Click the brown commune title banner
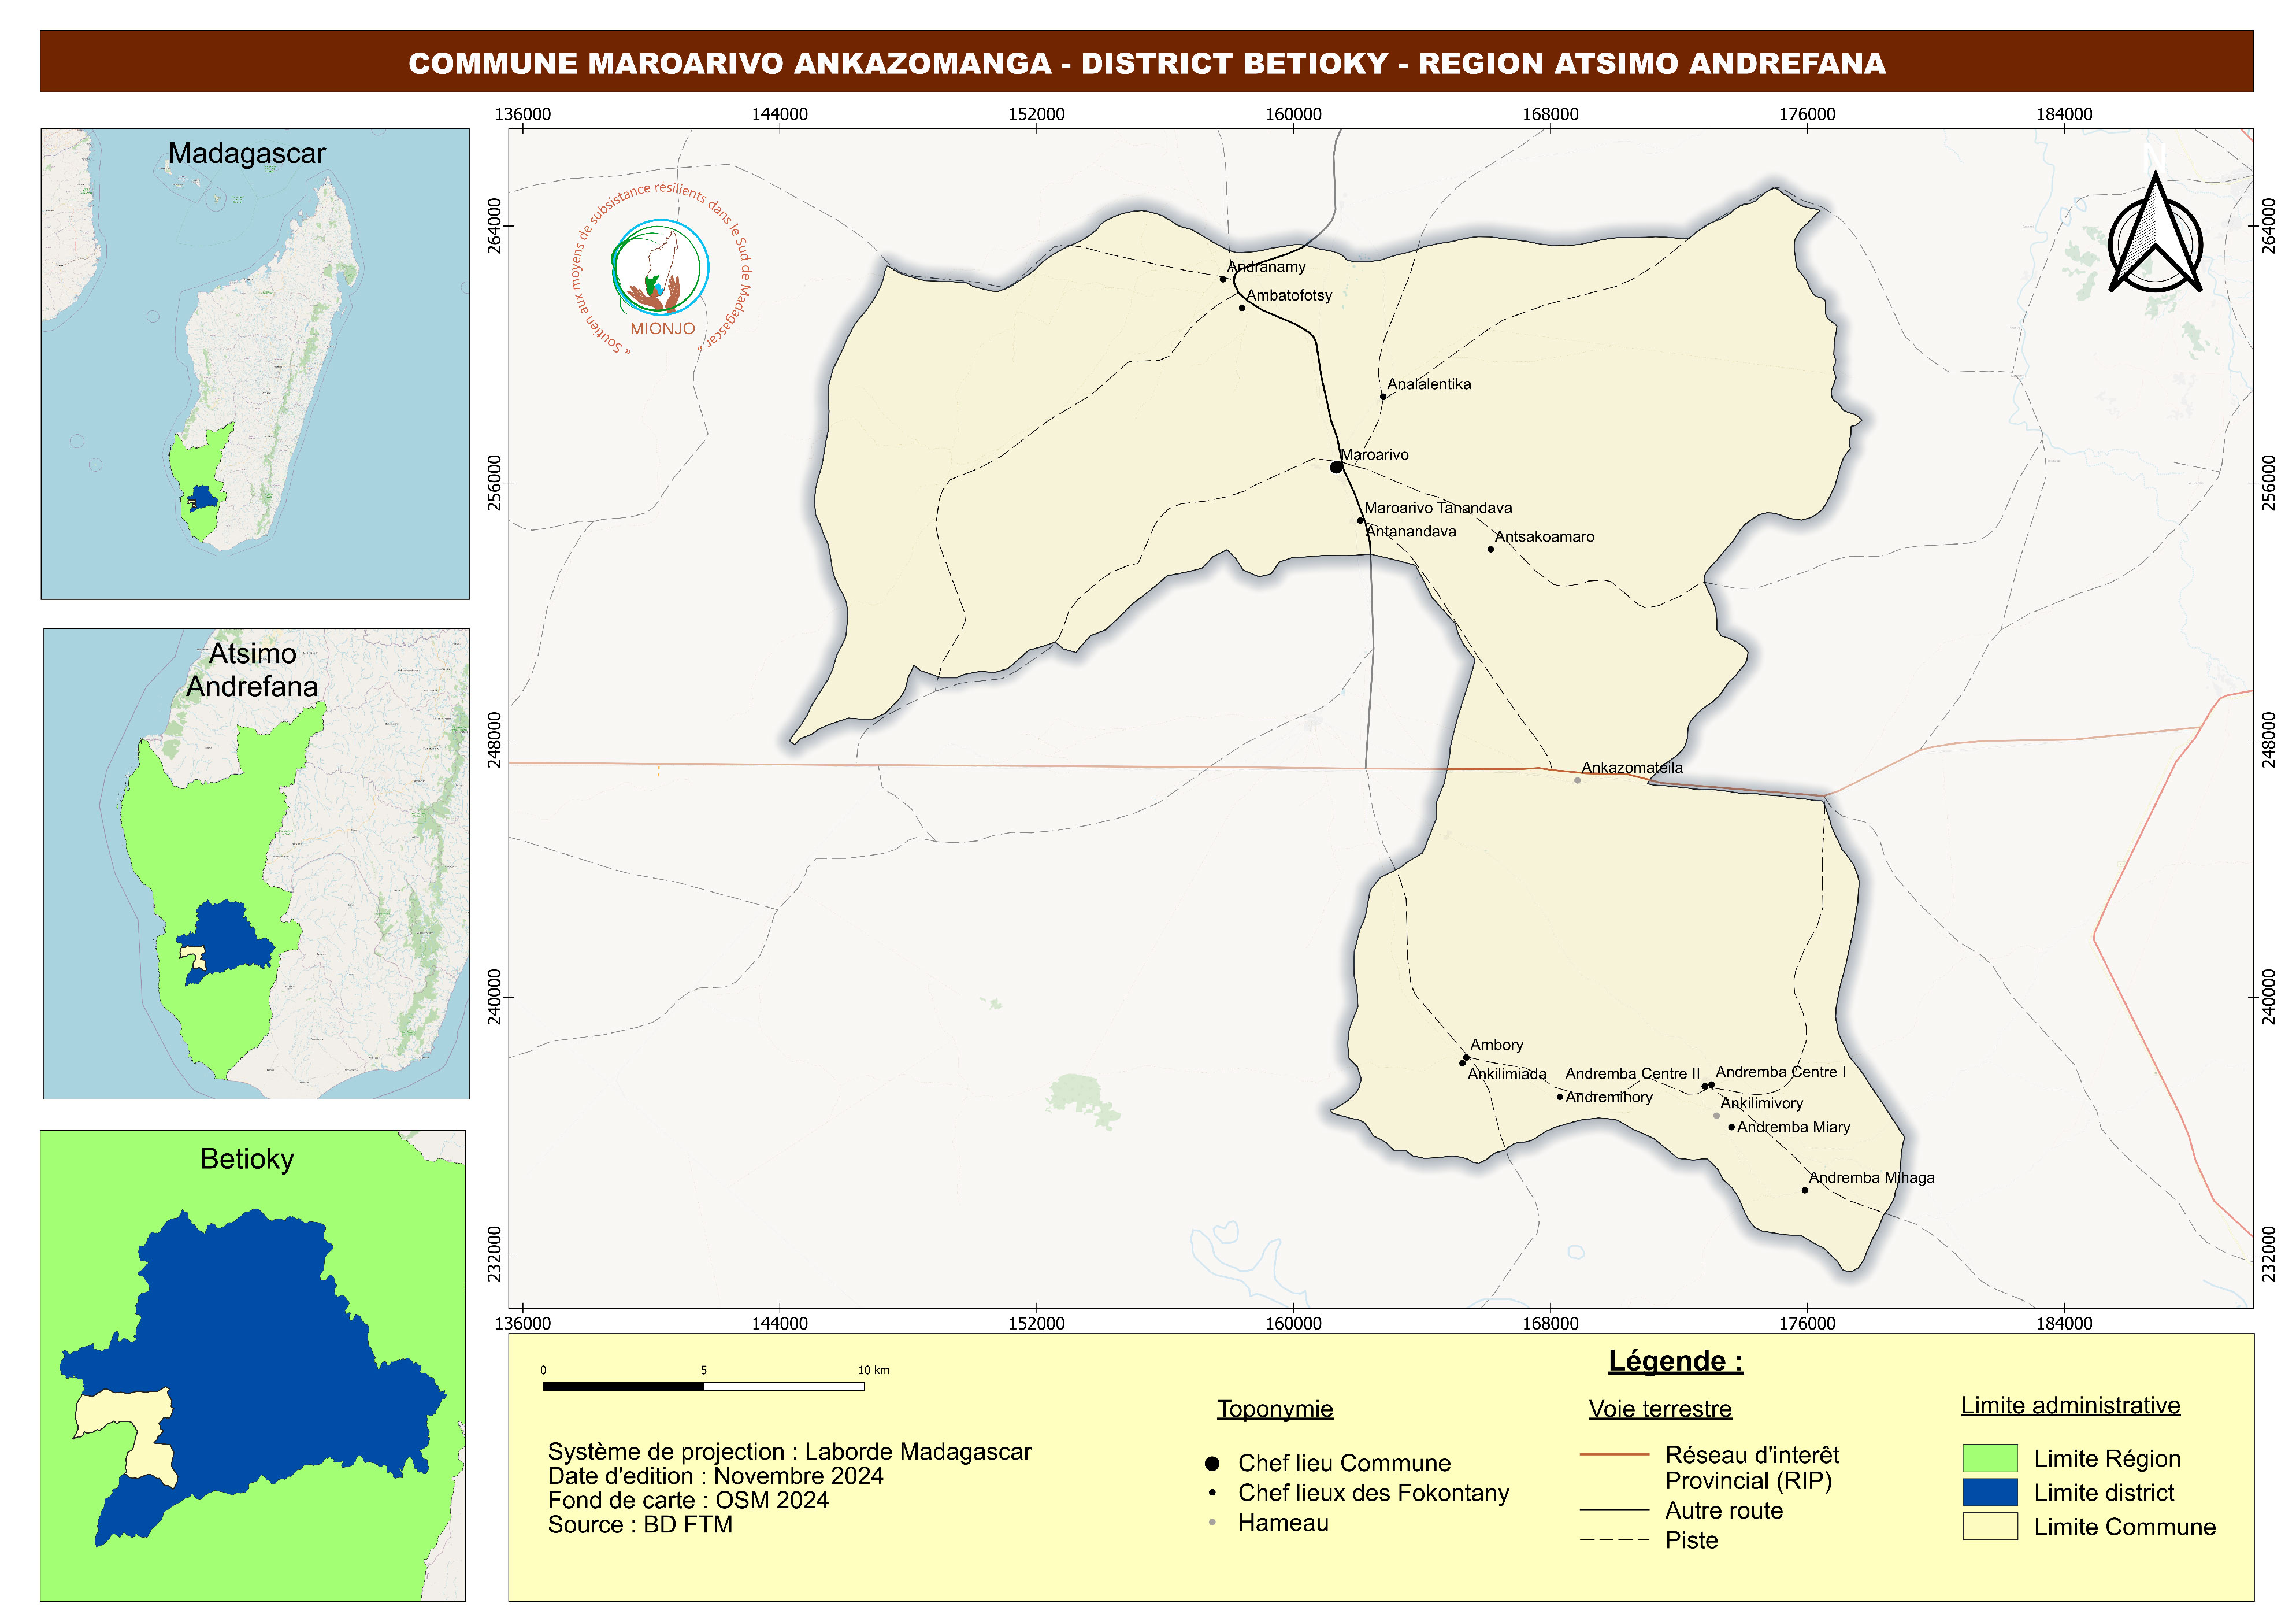 (1146, 62)
